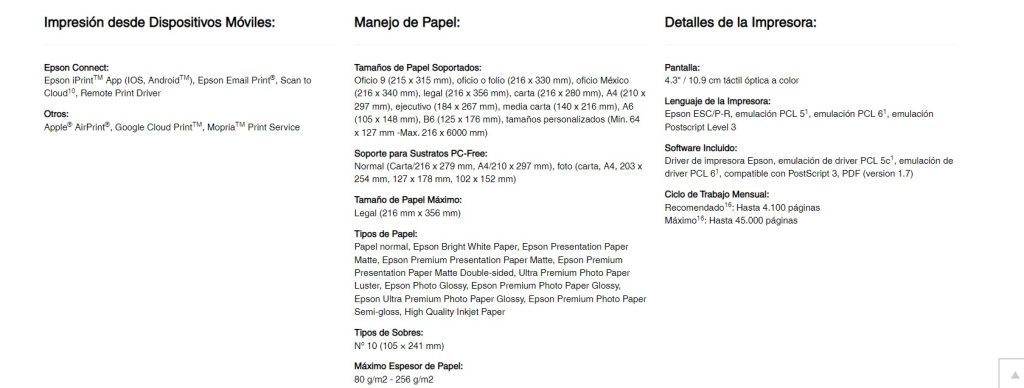This screenshot has height=388, width=1024.
Task: Click the 'Otros:' label
Action: pos(56,114)
